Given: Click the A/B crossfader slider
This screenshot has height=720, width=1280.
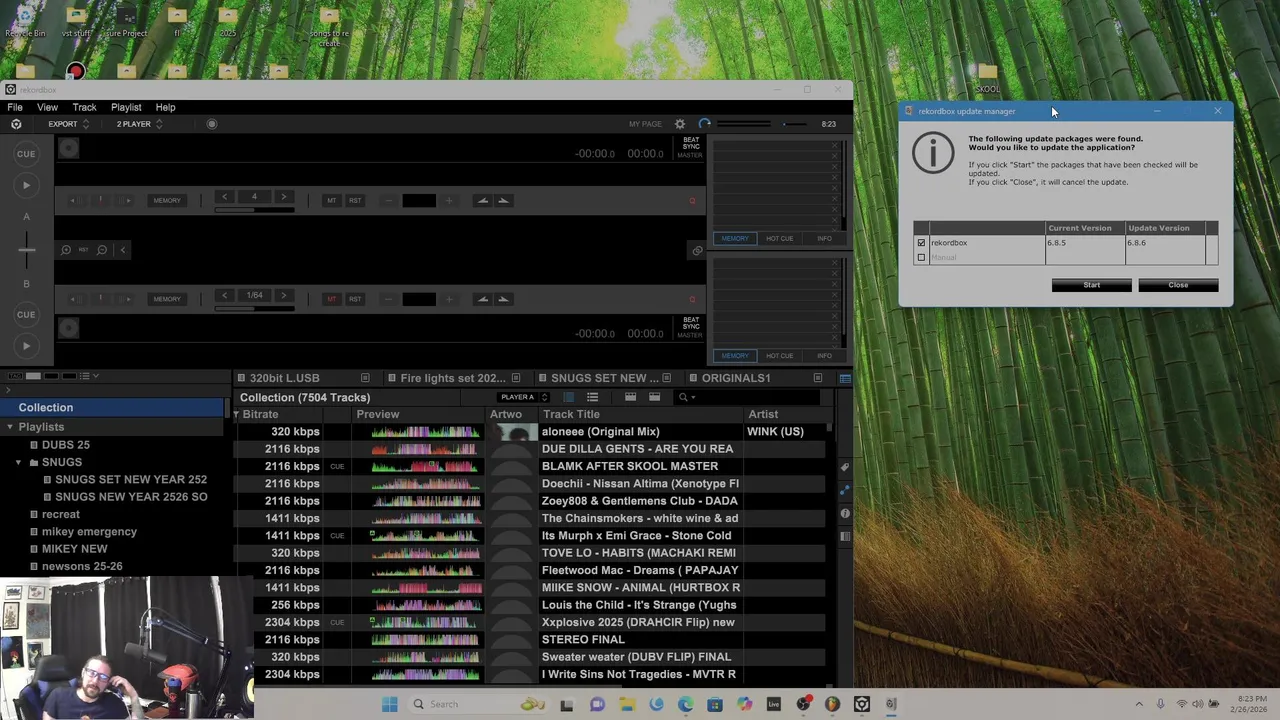Looking at the screenshot, I should (27, 250).
